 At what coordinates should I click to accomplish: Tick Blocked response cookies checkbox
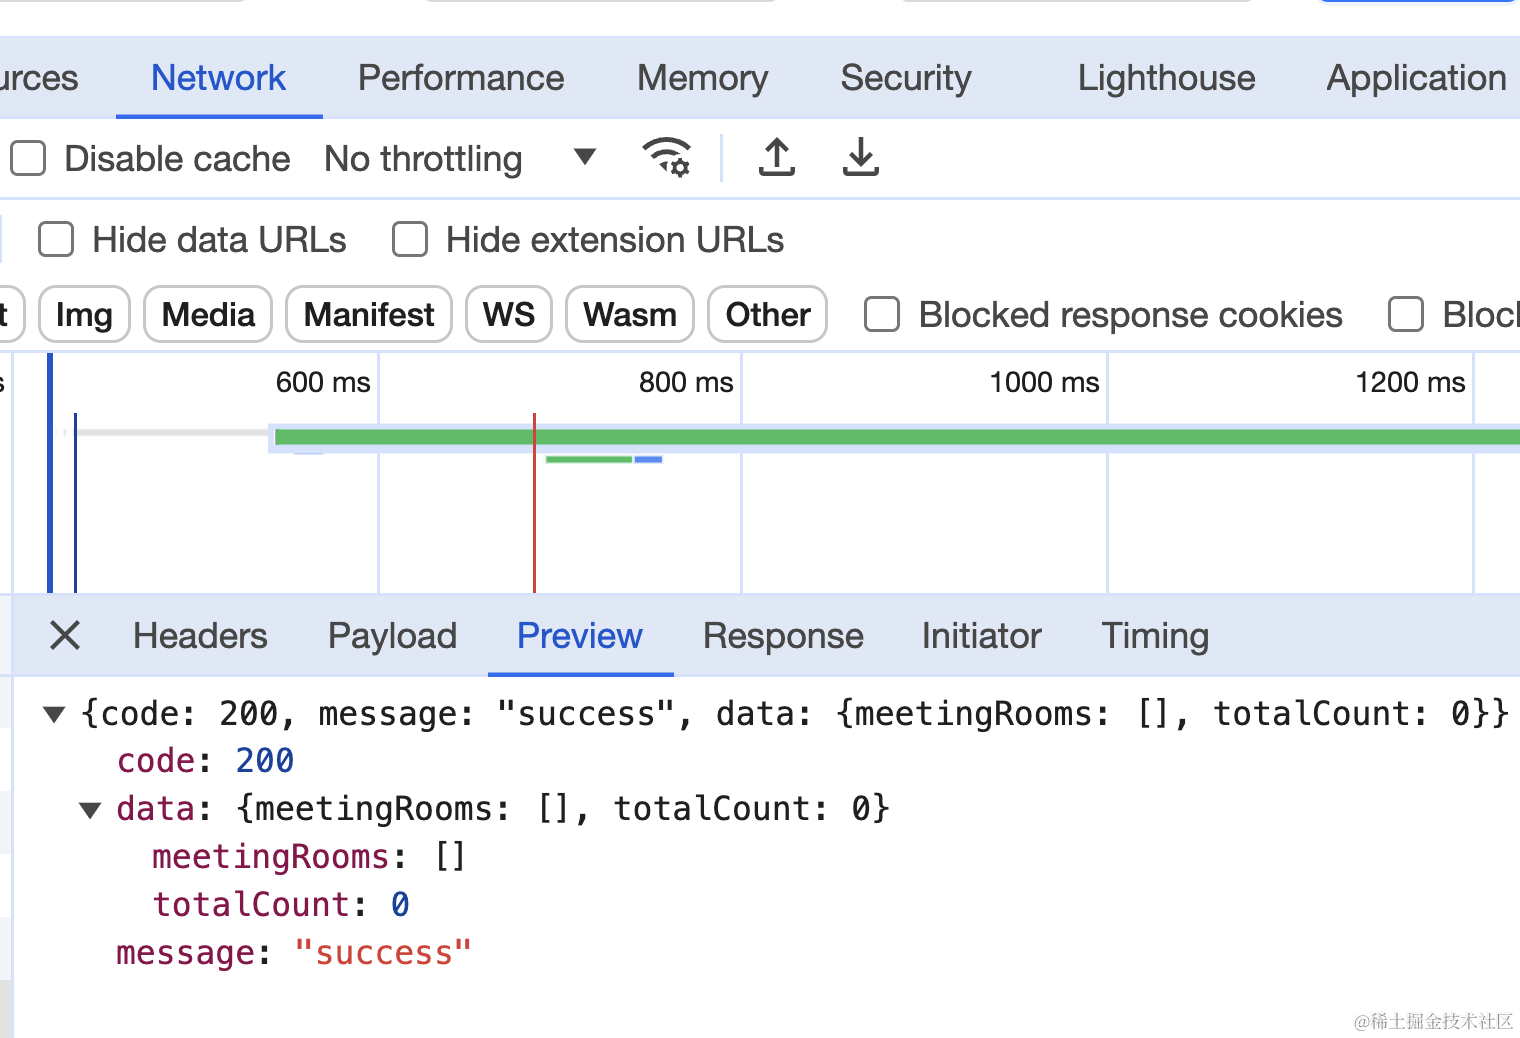coord(882,314)
